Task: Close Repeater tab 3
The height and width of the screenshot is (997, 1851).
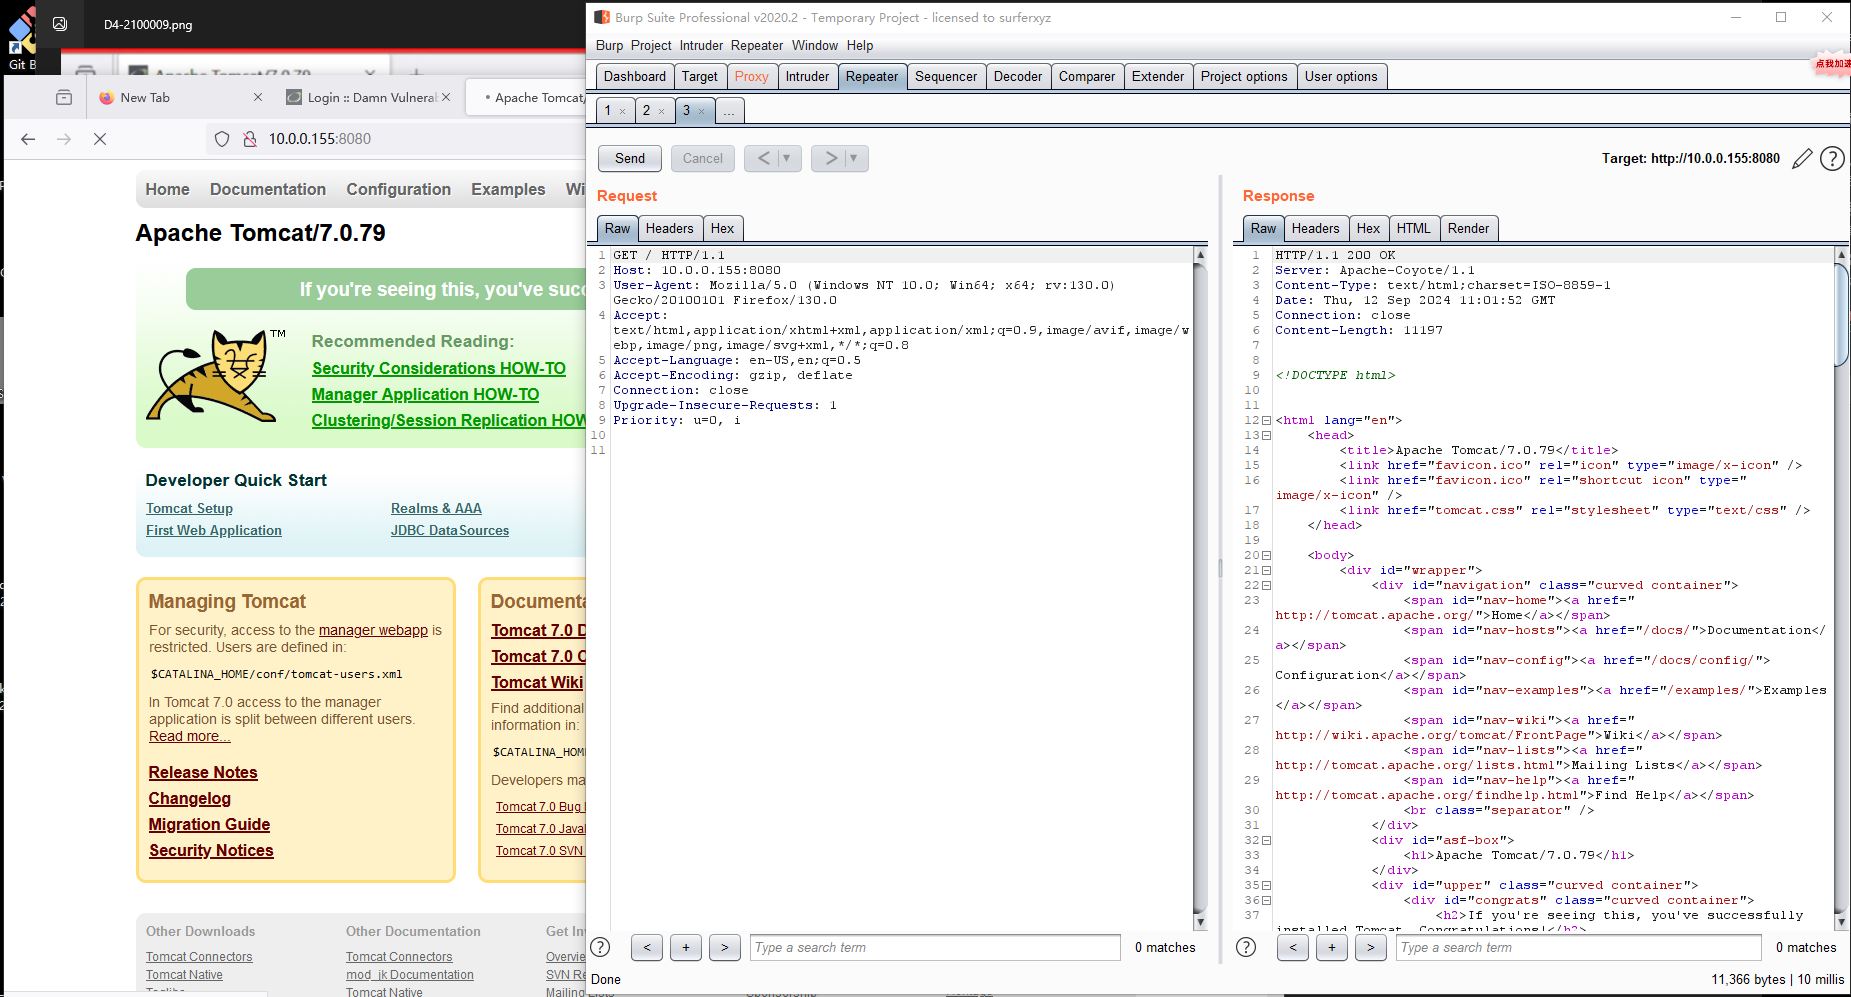Action: point(701,111)
